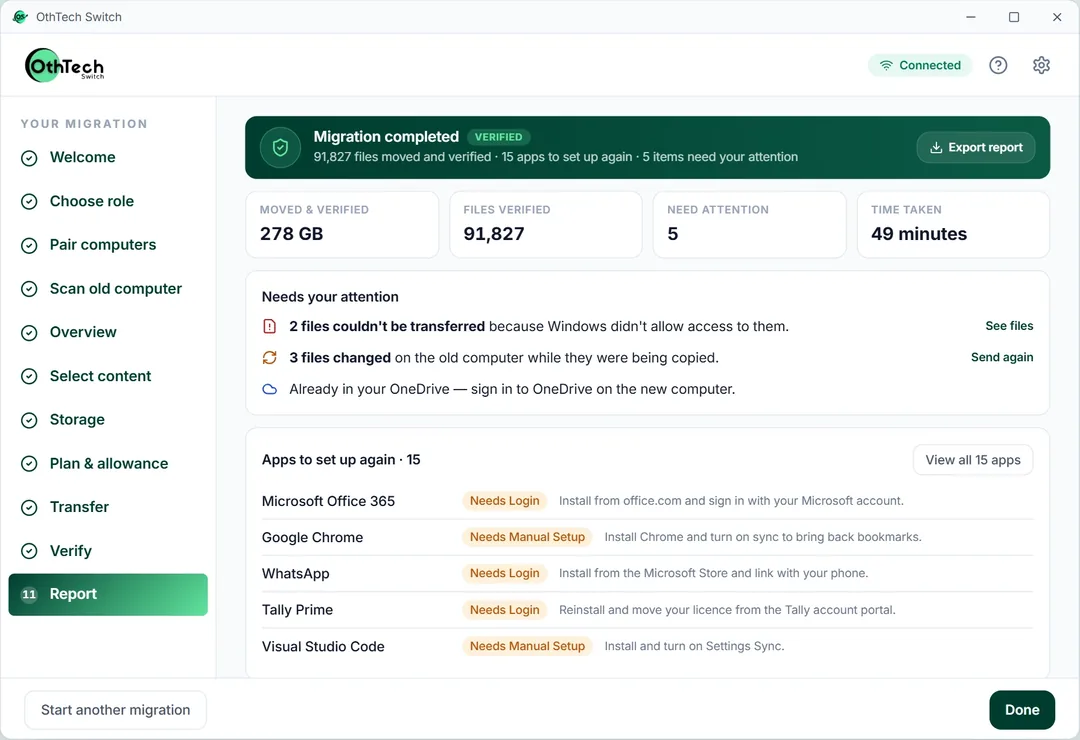Click Needs Login badge for Tally Prime
1080x740 pixels.
[x=505, y=610]
